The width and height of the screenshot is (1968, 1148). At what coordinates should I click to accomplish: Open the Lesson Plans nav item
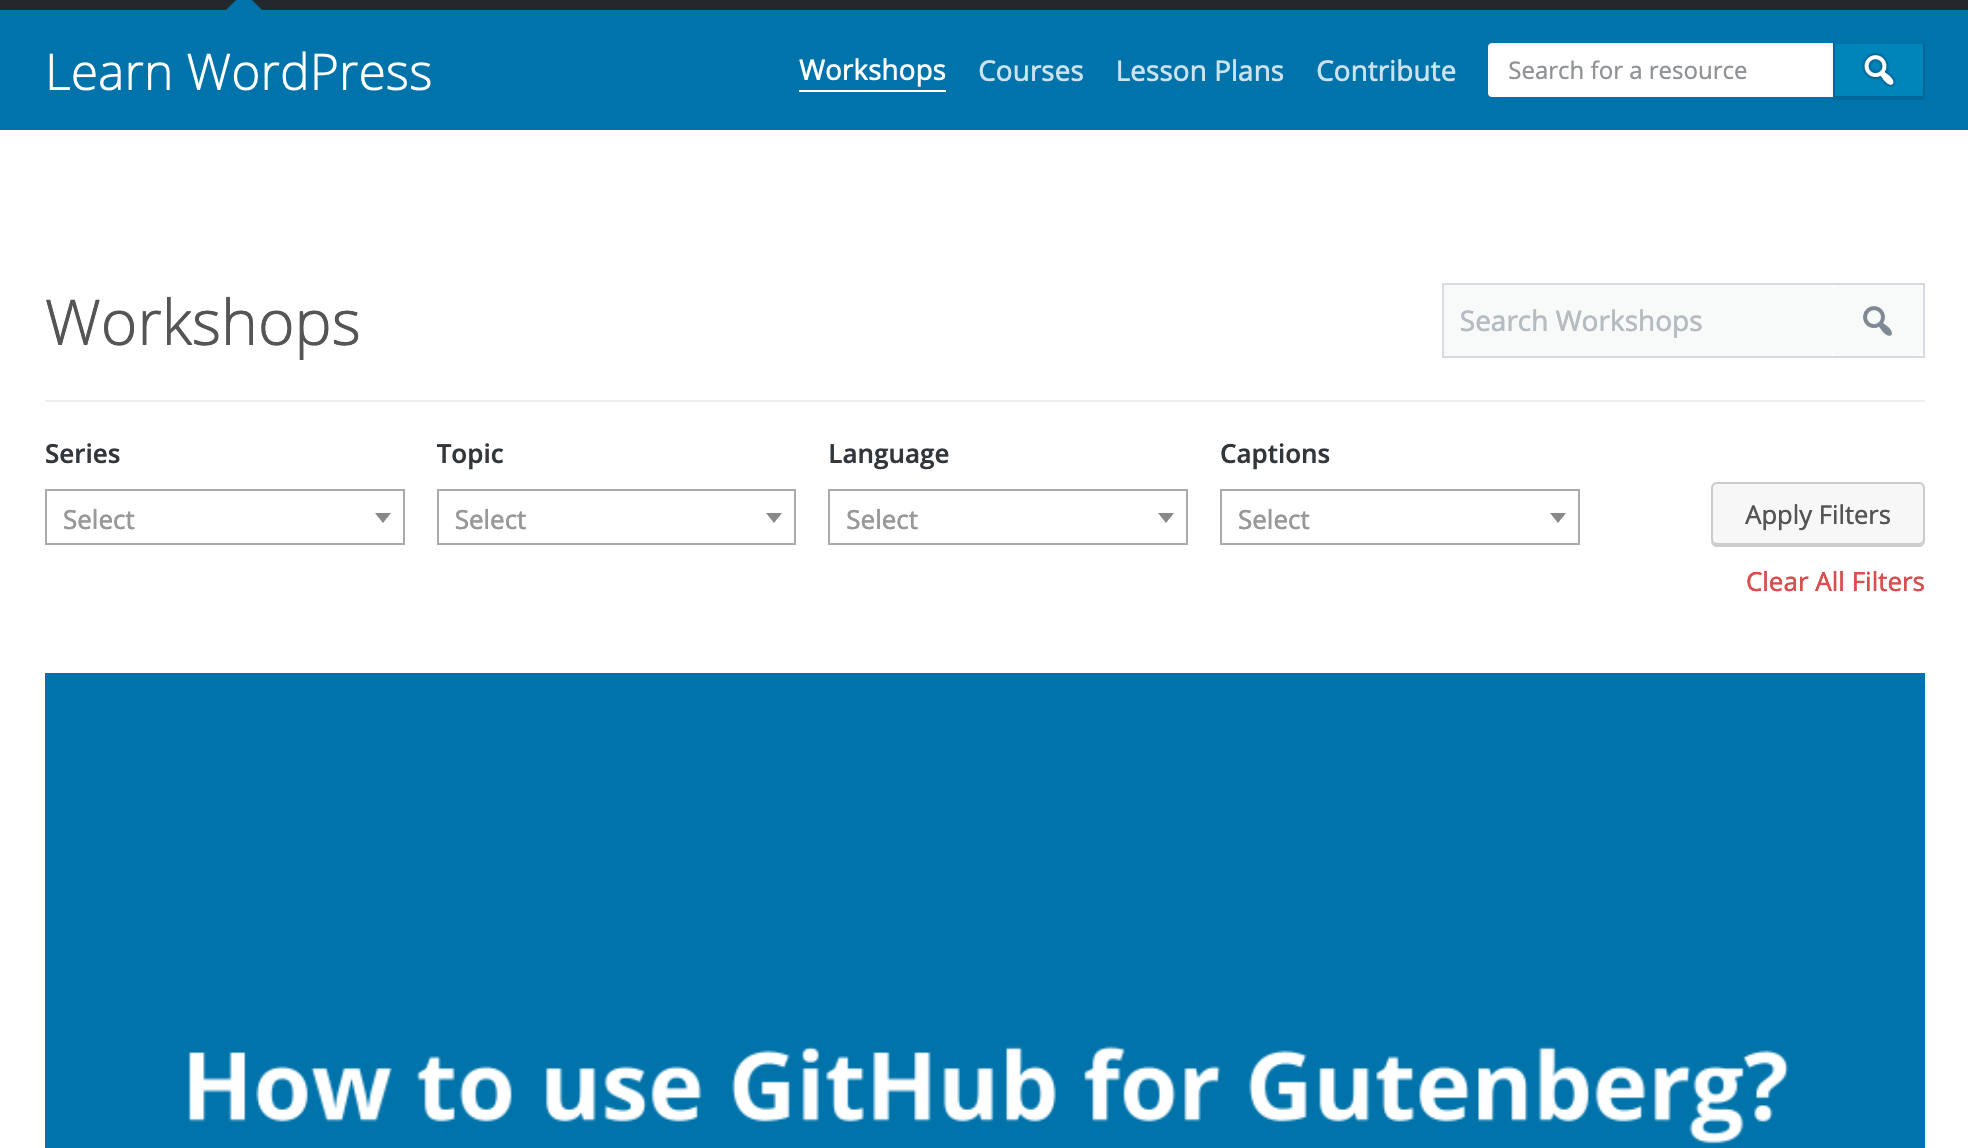point(1200,71)
